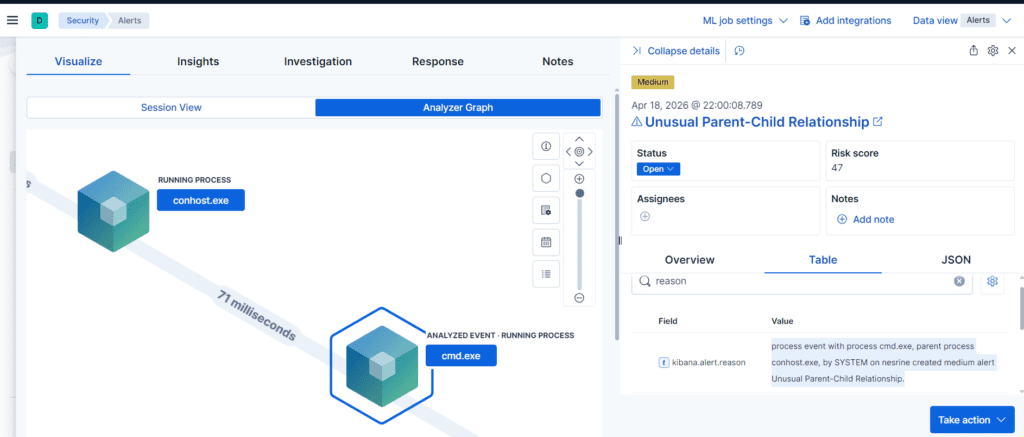Click the green D space avatar
1024x437 pixels.
pos(39,21)
